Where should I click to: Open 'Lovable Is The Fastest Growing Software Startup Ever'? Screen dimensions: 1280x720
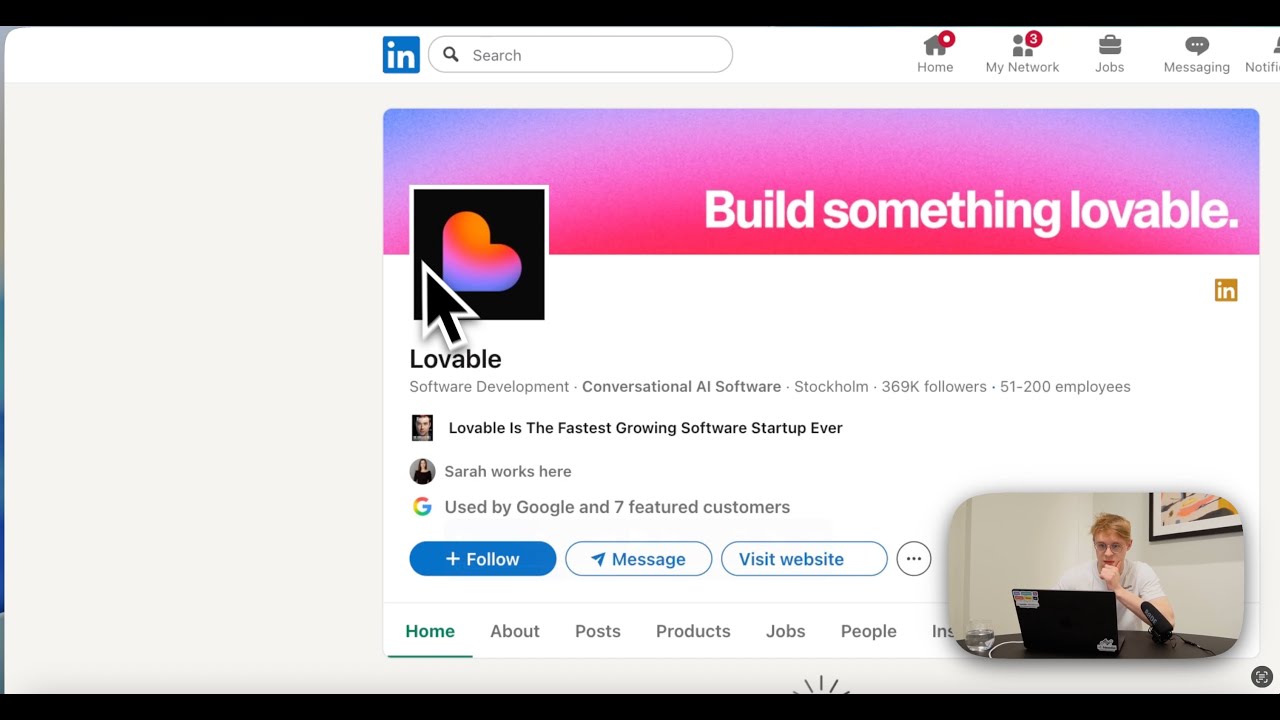coord(646,428)
